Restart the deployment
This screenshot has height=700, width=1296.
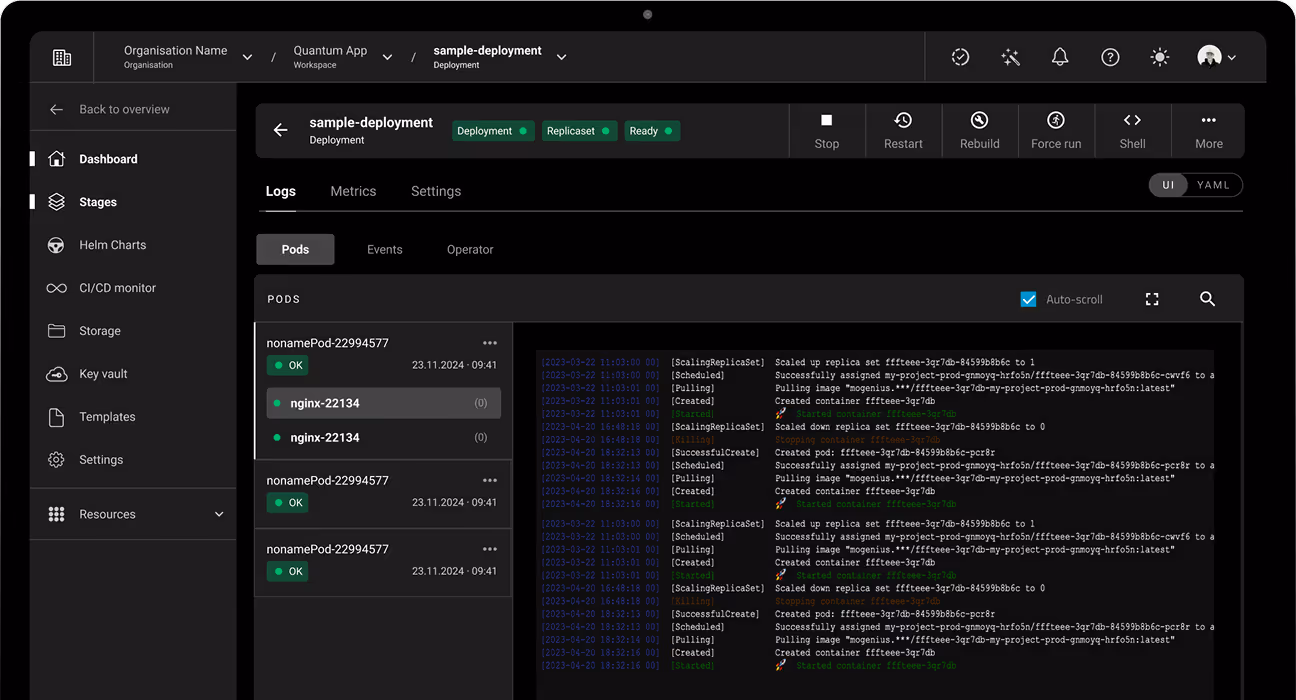coord(903,130)
